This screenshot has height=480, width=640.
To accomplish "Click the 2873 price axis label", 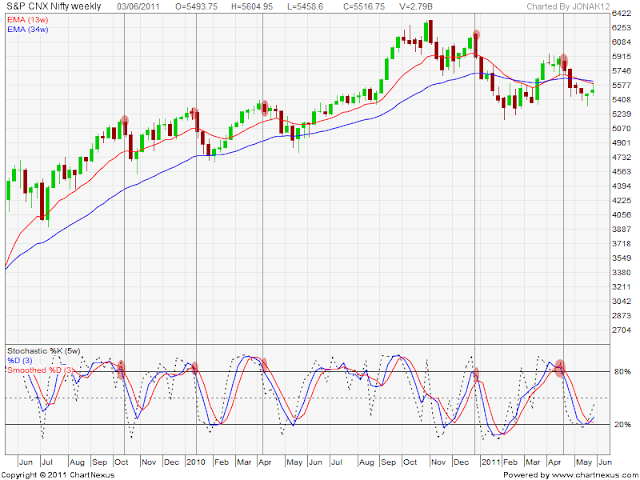I will 622,316.
